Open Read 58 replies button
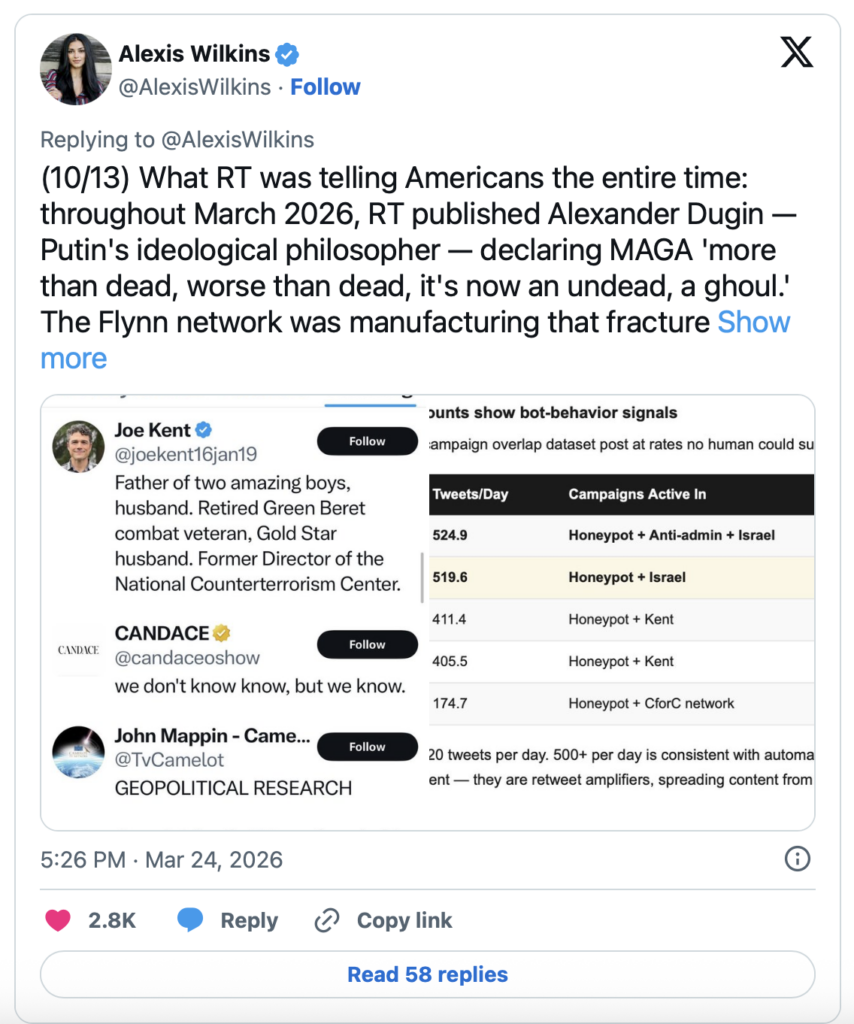This screenshot has width=854, height=1024. coord(427,974)
